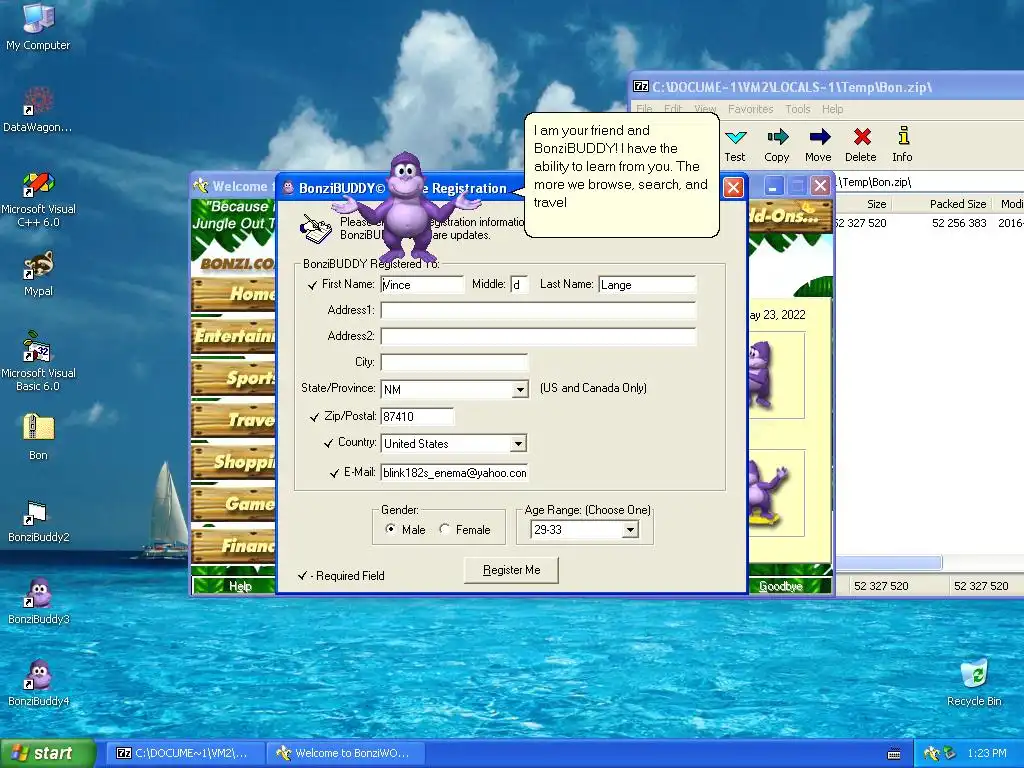Click the keyboard icon on taskbar
This screenshot has height=768, width=1024.
[895, 754]
